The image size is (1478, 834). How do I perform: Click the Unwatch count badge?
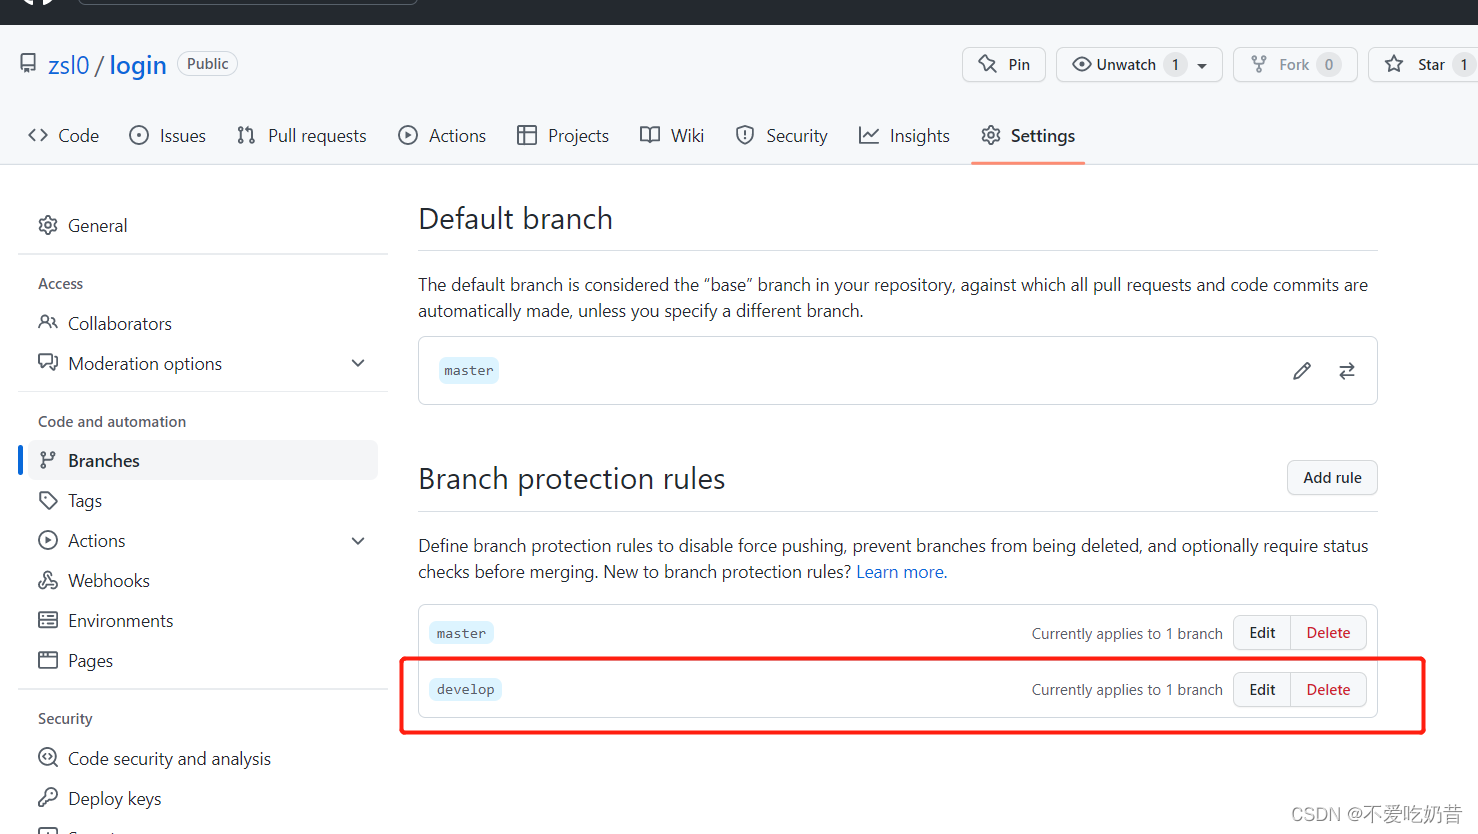1176,64
